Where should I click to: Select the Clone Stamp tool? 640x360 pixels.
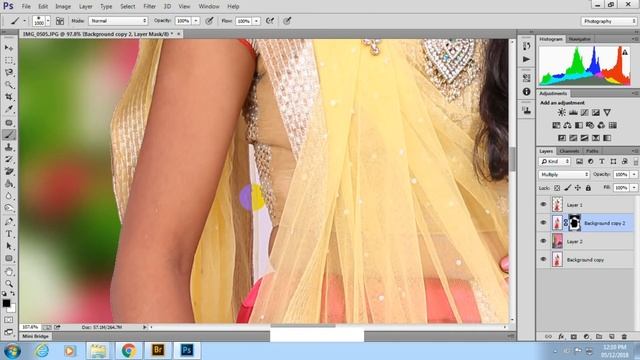click(x=9, y=147)
